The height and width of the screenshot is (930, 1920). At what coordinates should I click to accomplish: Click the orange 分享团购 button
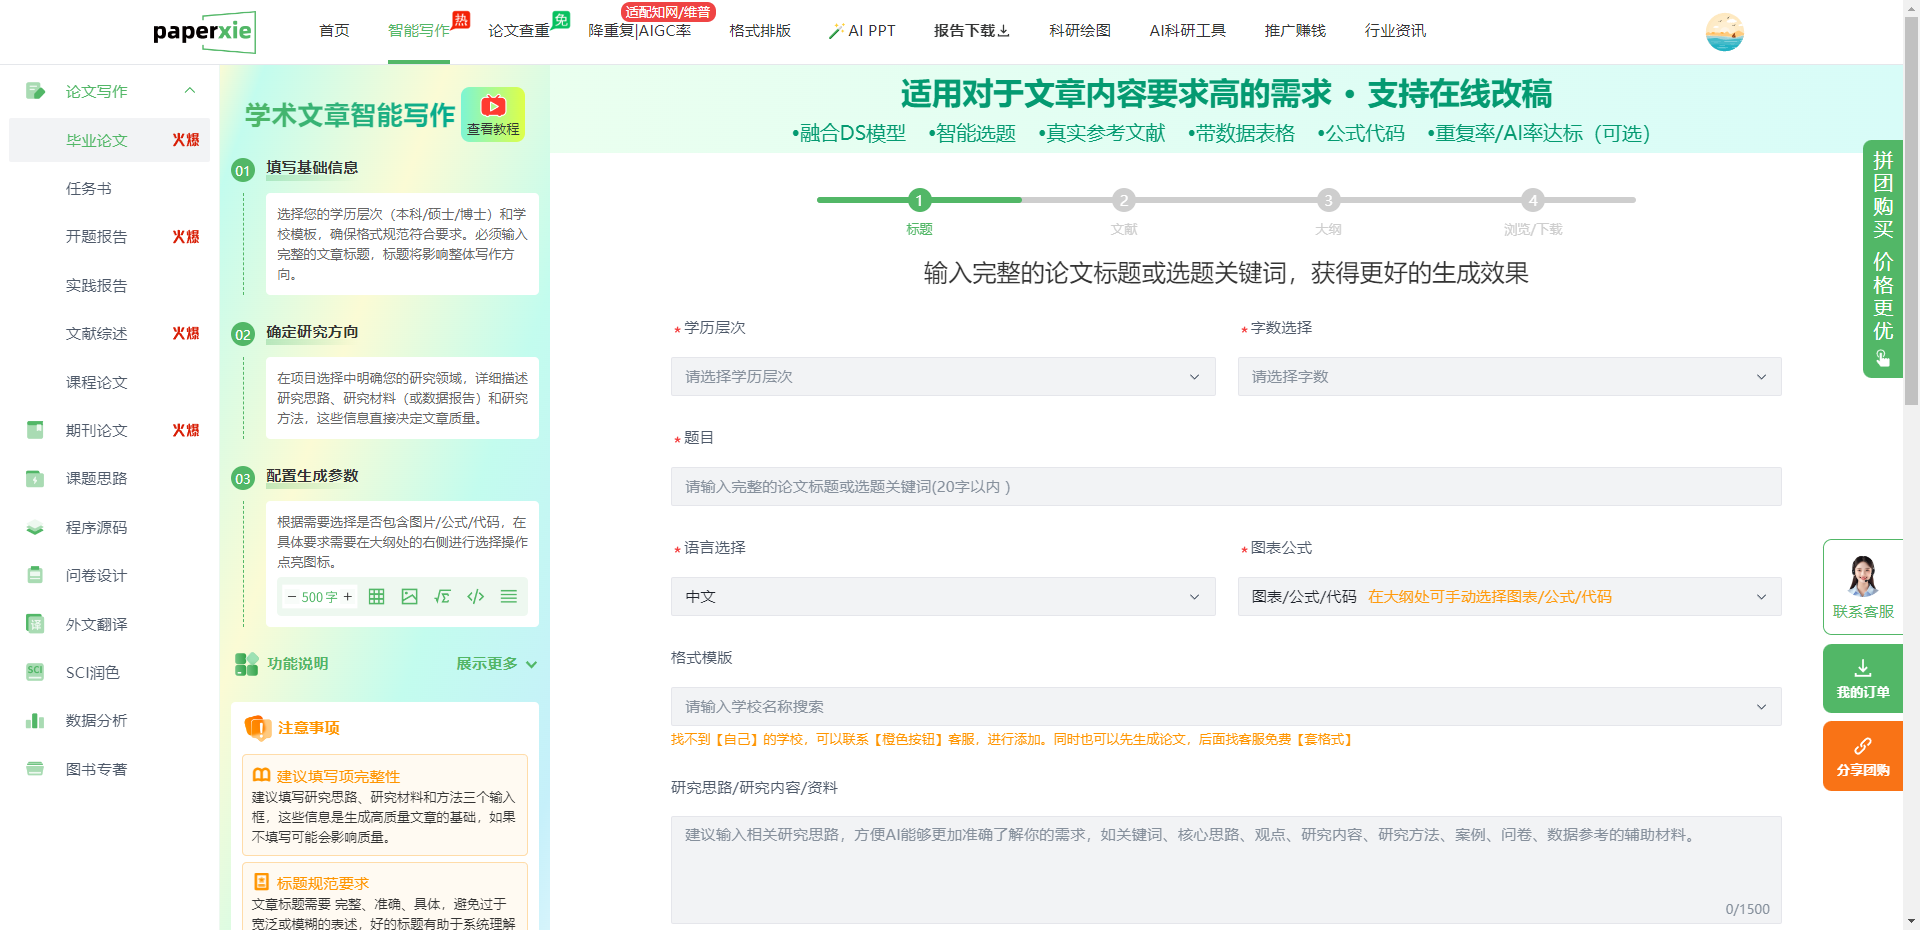pyautogui.click(x=1862, y=756)
